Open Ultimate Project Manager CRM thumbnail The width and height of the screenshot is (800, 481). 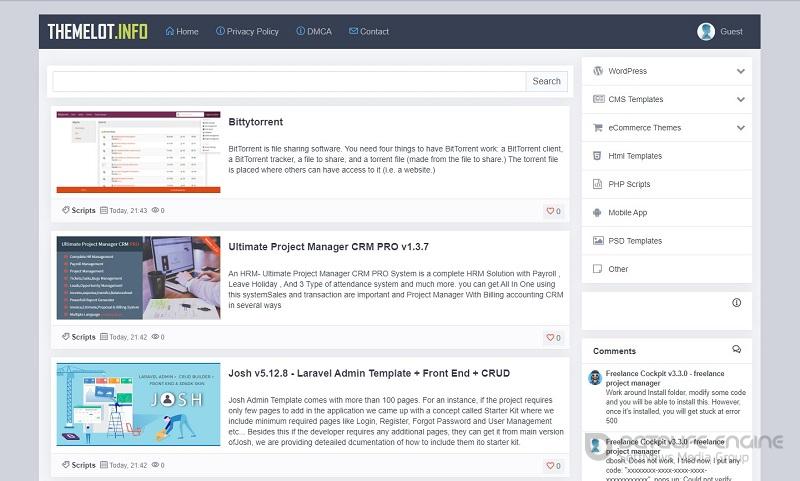point(138,277)
